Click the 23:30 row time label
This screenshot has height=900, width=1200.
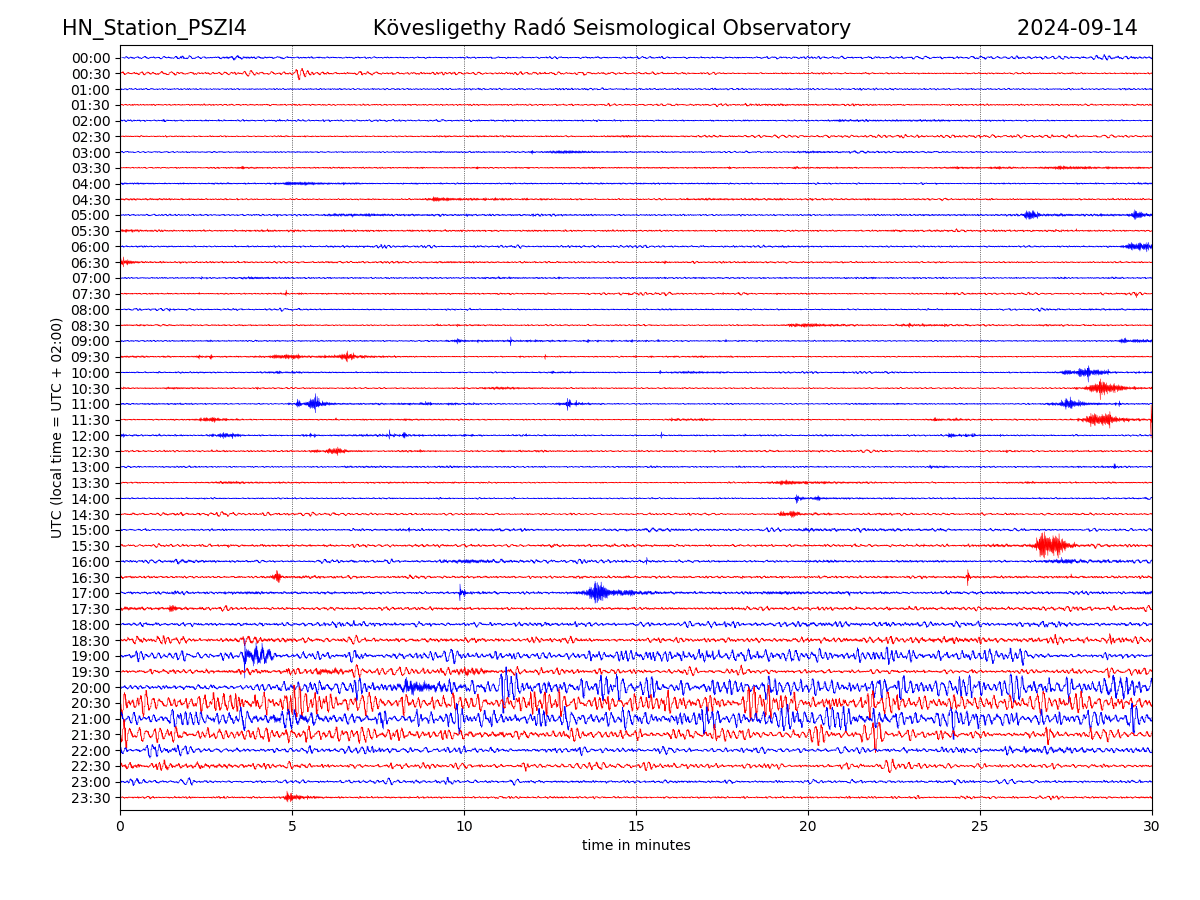[x=90, y=798]
